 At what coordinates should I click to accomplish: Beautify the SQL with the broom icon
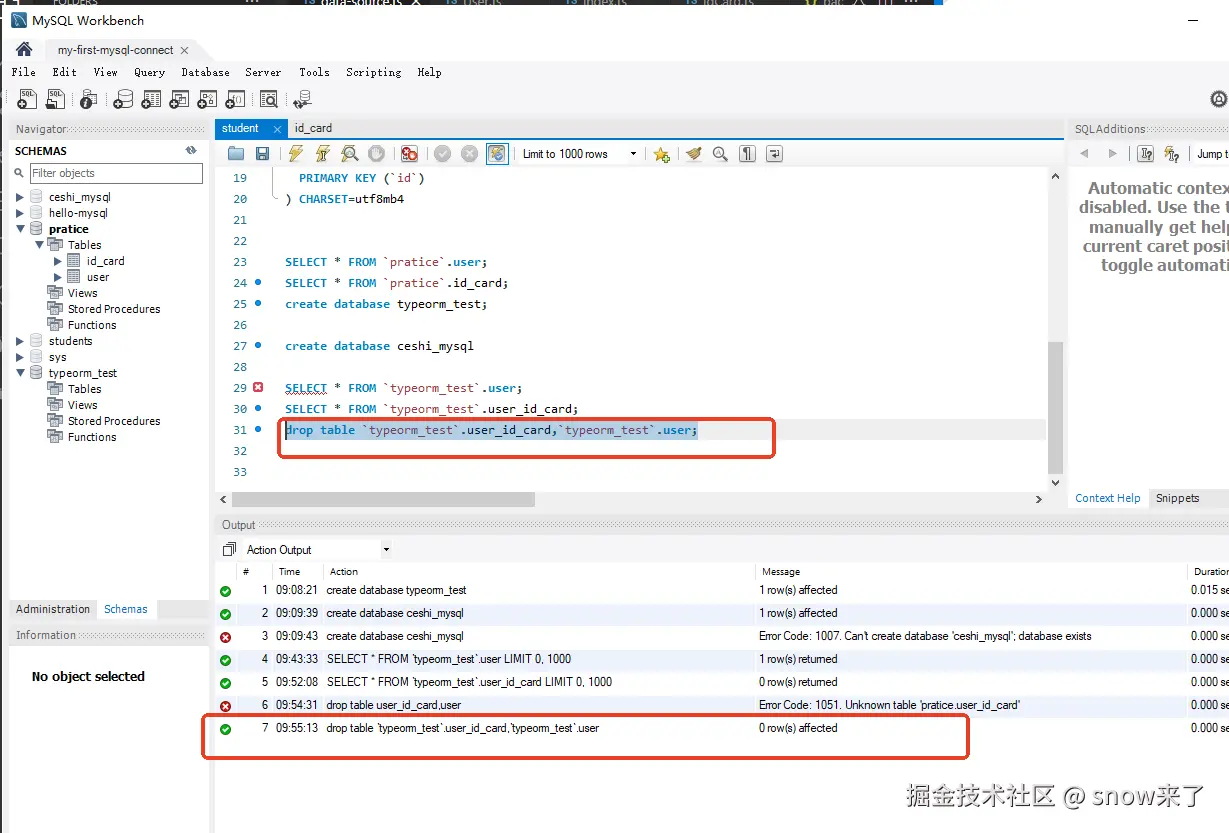[693, 153]
